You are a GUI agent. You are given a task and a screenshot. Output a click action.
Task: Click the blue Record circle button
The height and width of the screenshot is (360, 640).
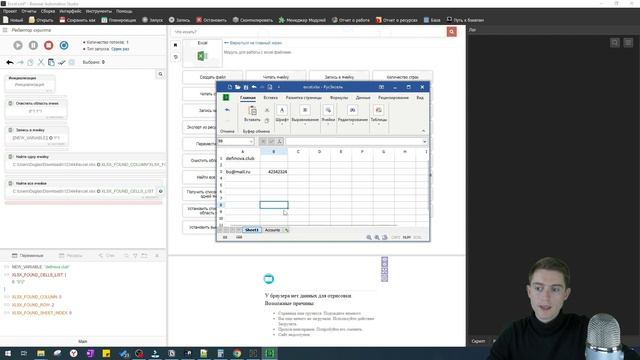[64, 45]
